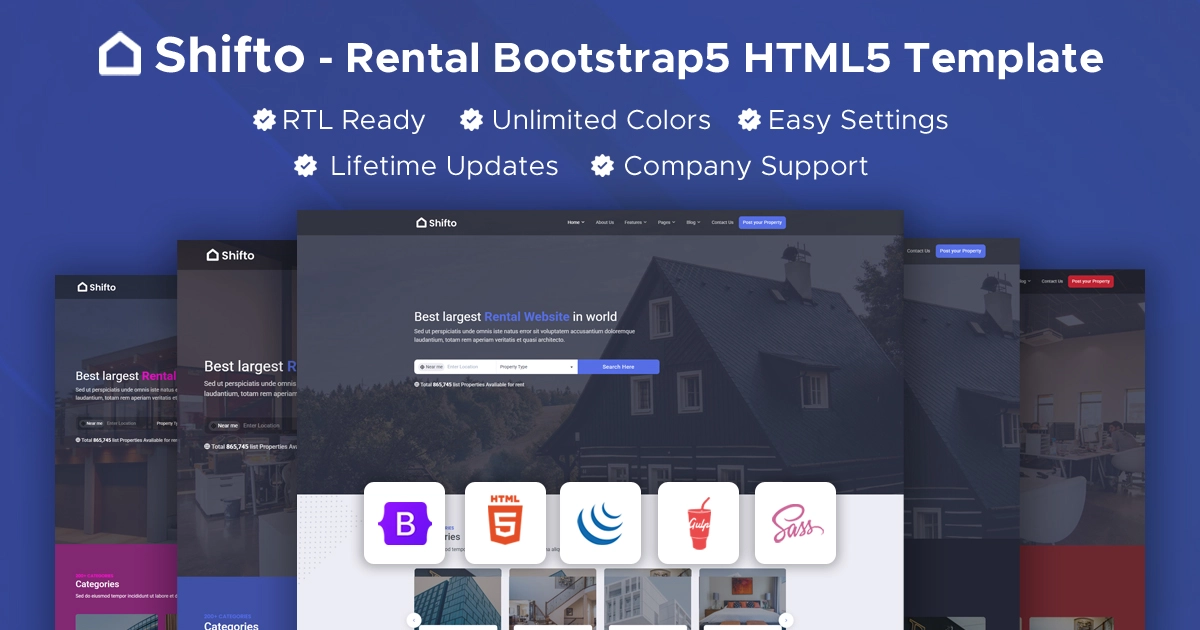Click the jQuery swirl icon tile

click(600, 523)
